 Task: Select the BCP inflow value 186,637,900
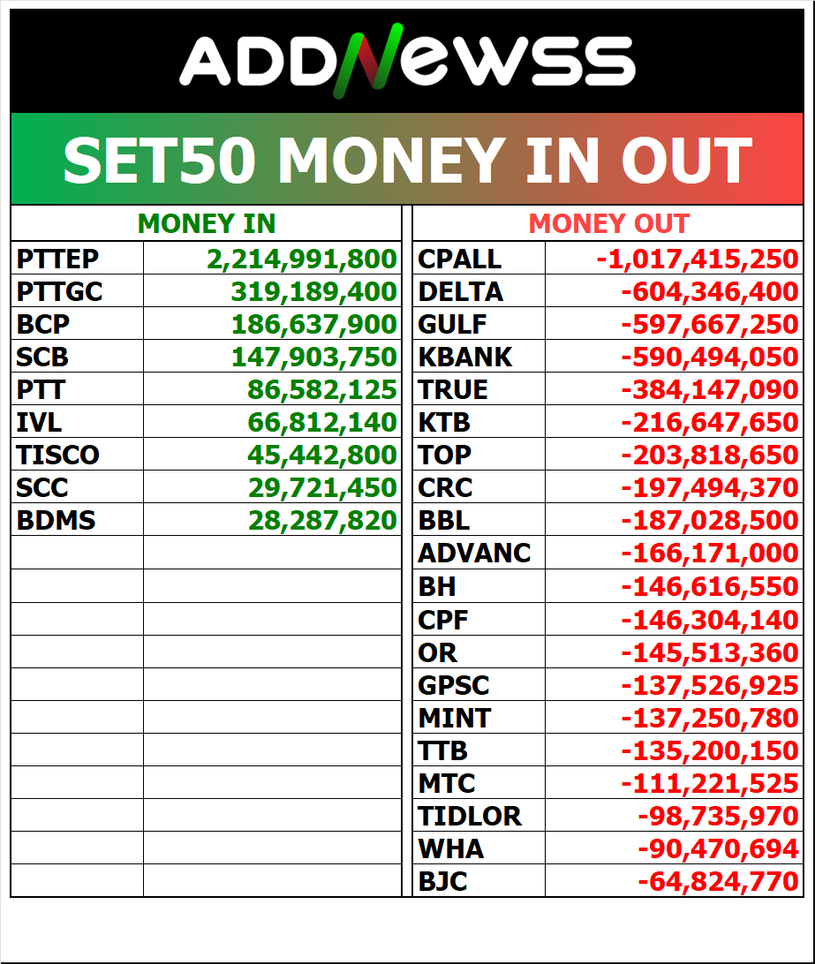314,325
